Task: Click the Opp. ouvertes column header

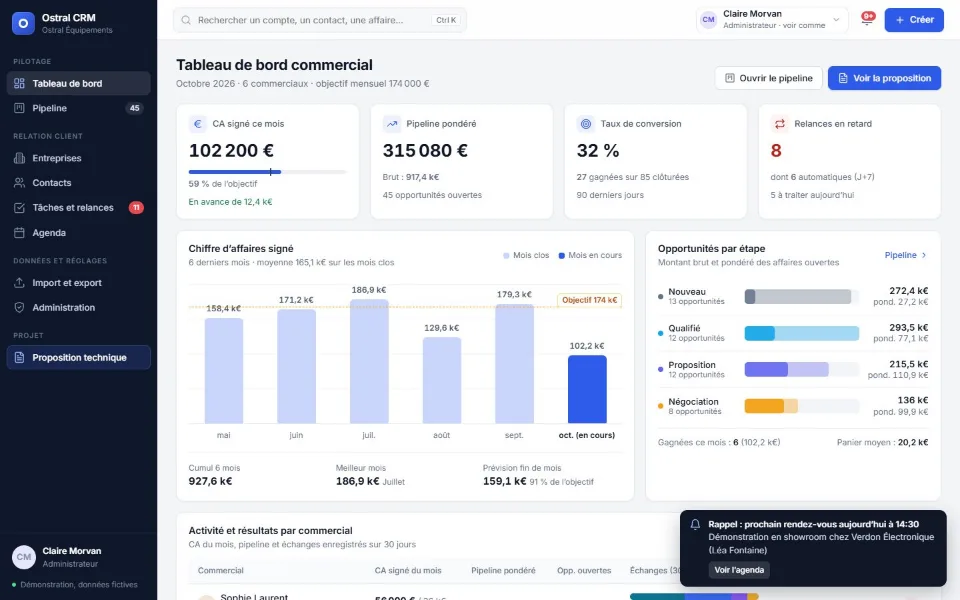Action: [x=584, y=571]
